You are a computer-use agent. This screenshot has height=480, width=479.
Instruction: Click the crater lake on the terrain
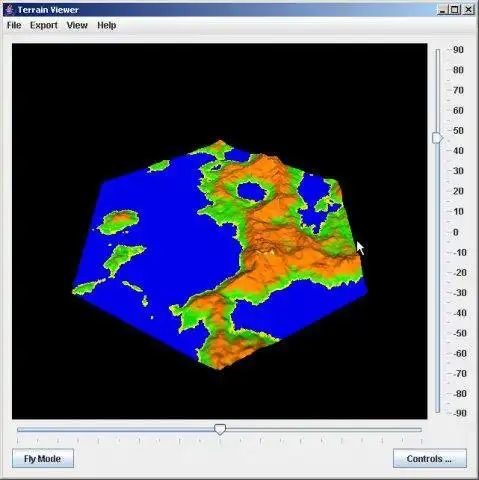click(x=252, y=191)
